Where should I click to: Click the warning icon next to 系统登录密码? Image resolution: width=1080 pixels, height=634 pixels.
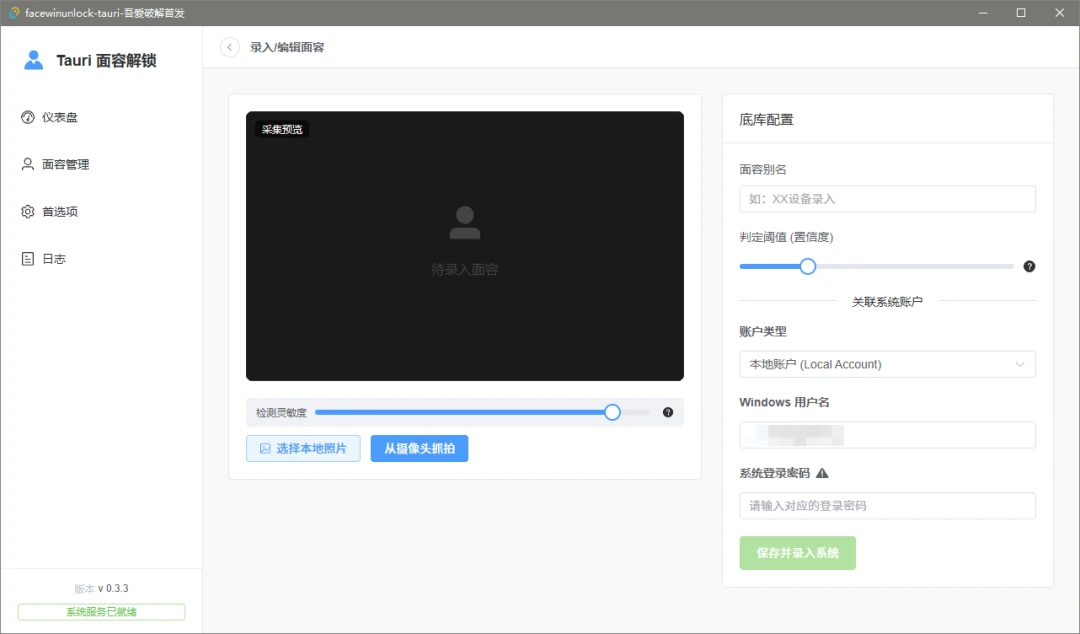[x=822, y=472]
